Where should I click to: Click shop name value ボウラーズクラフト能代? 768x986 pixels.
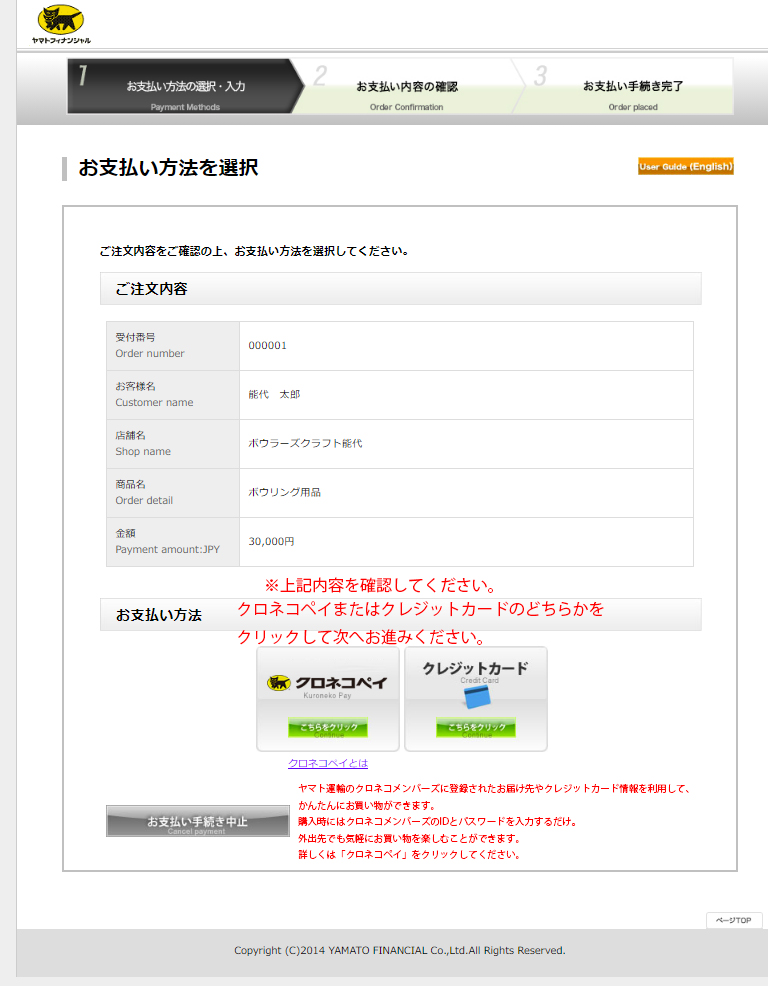[305, 443]
